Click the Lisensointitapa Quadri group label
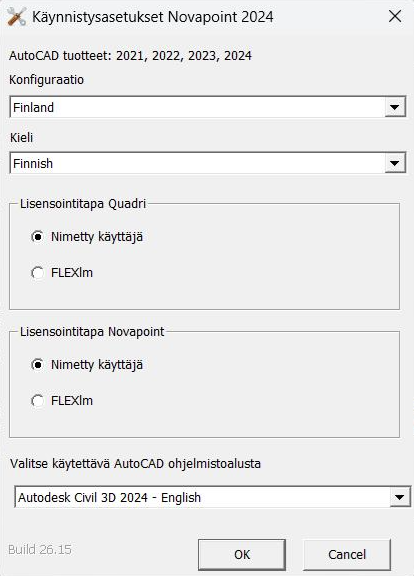The image size is (414, 576). [x=83, y=204]
